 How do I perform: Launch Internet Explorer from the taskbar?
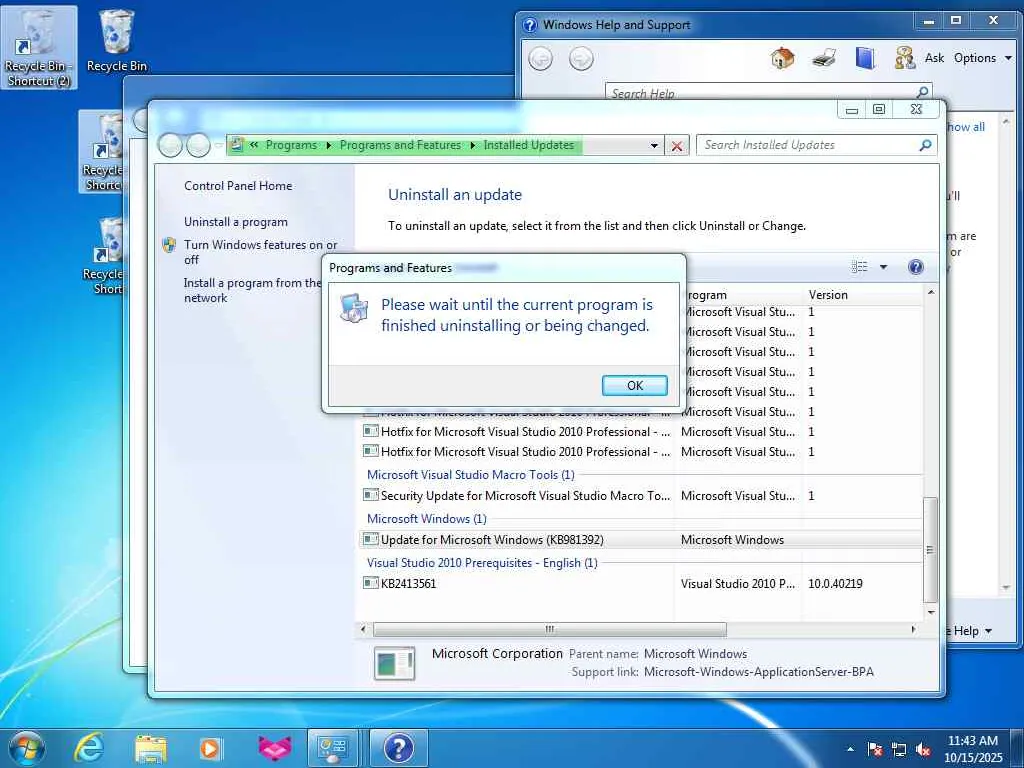[88, 748]
